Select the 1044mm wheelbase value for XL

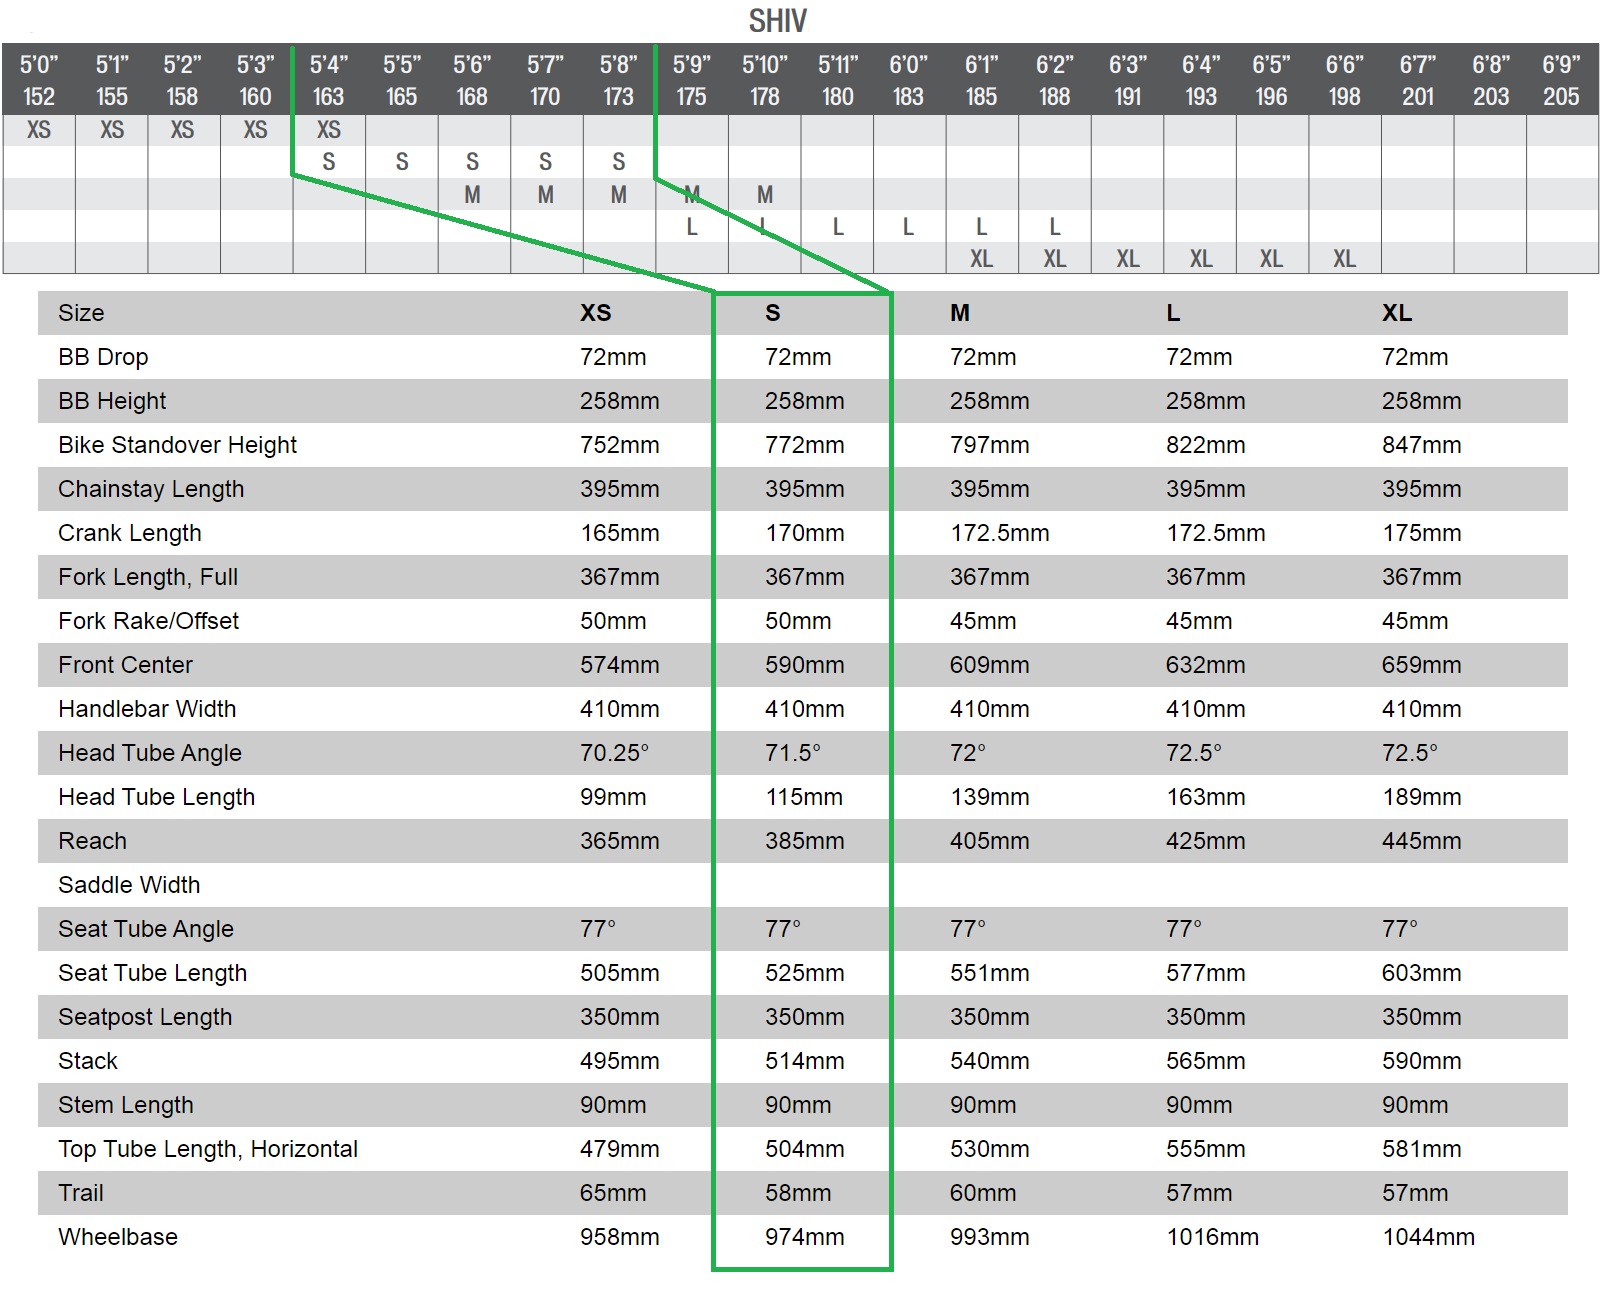point(1429,1237)
